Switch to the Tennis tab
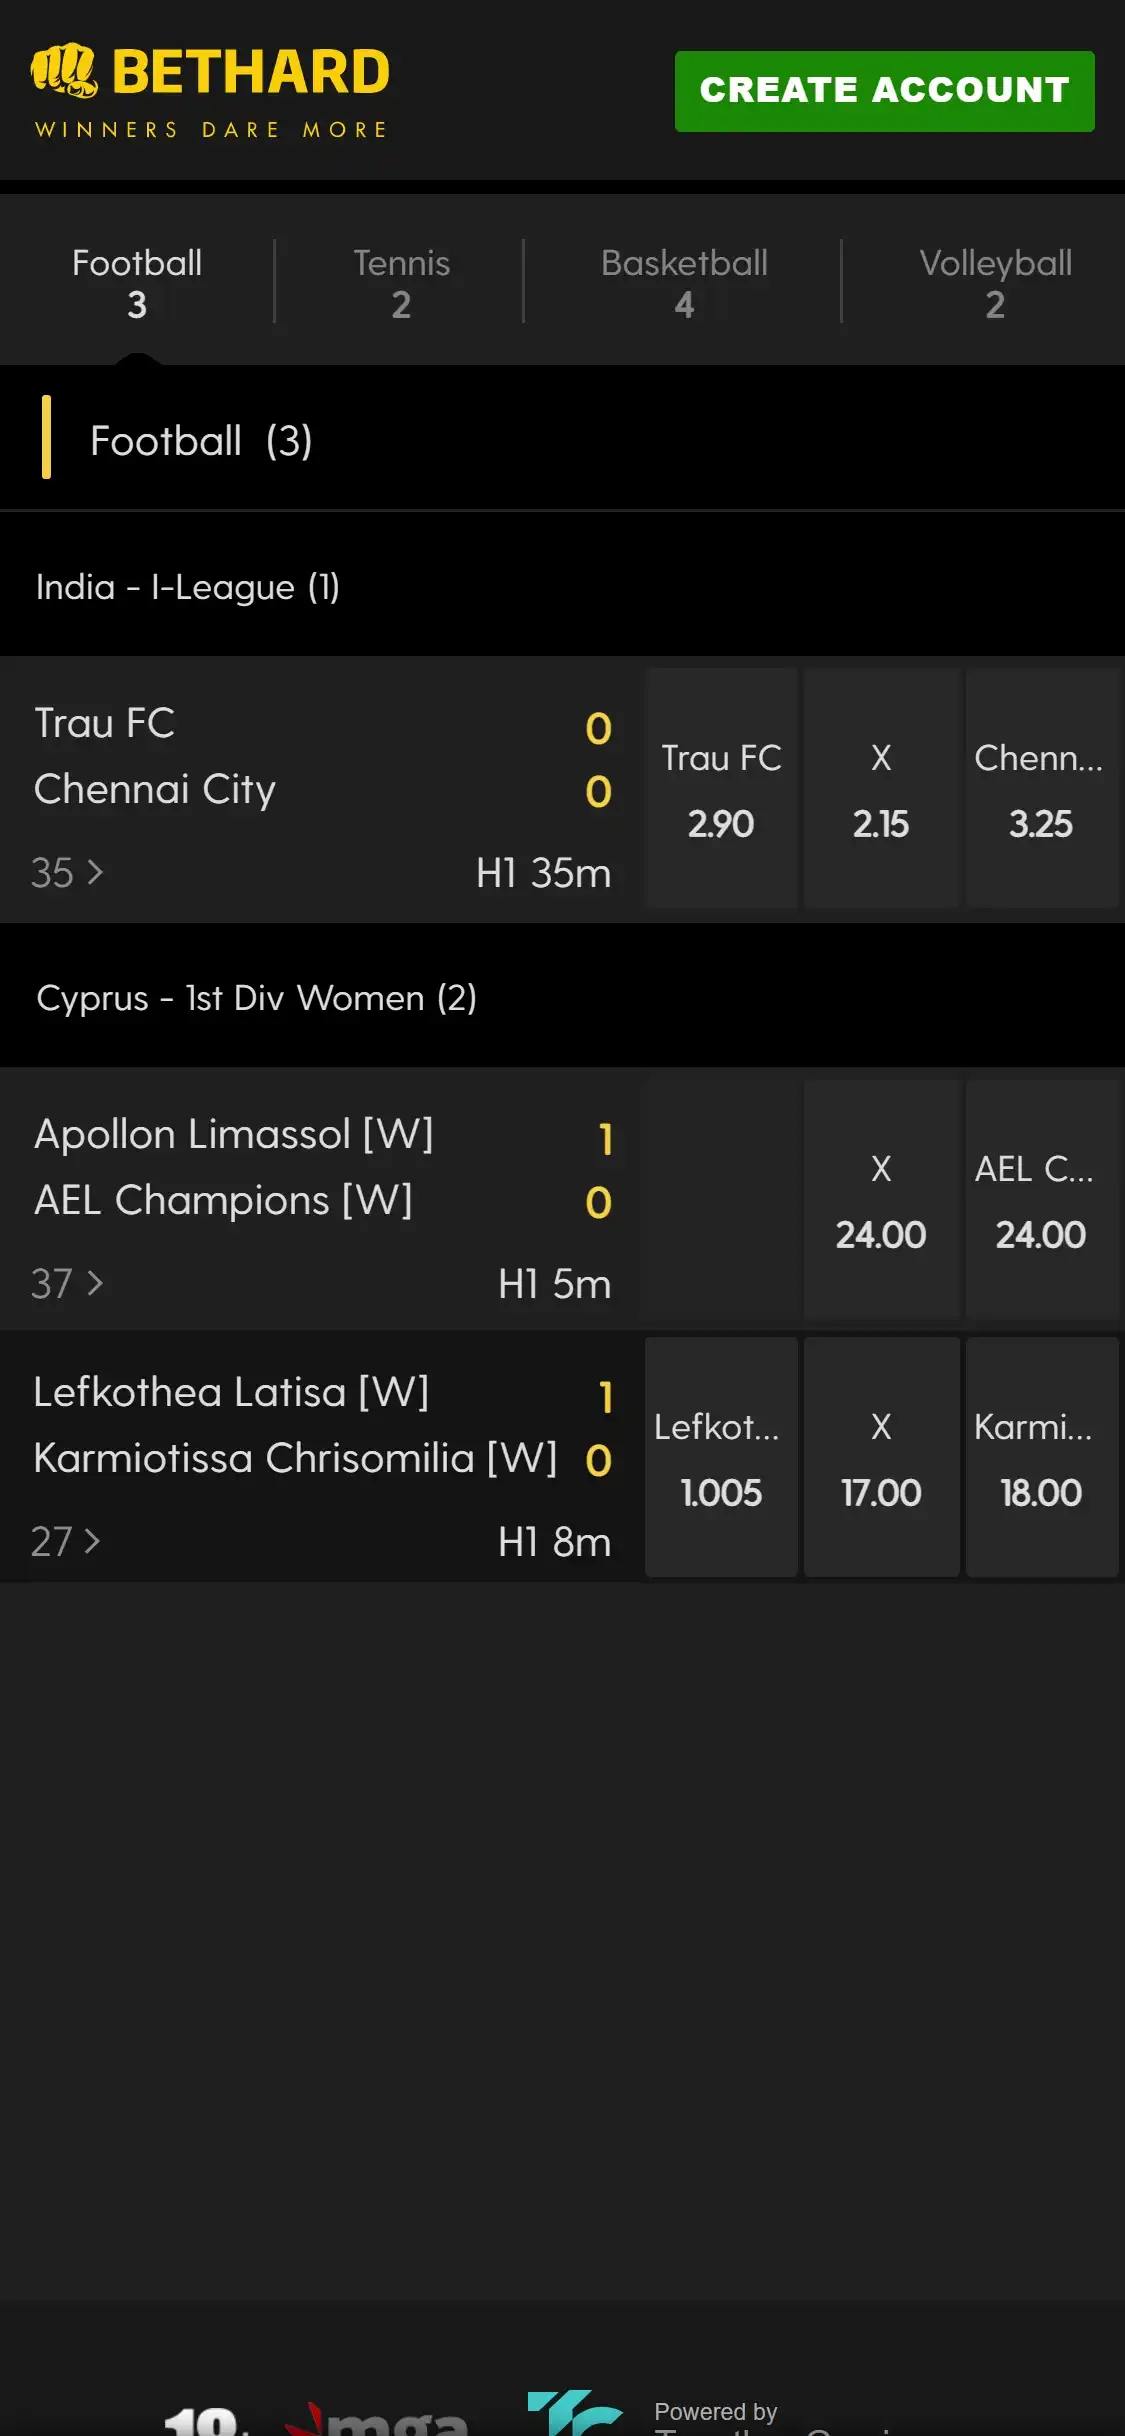Viewport: 1125px width, 2436px height. tap(401, 282)
